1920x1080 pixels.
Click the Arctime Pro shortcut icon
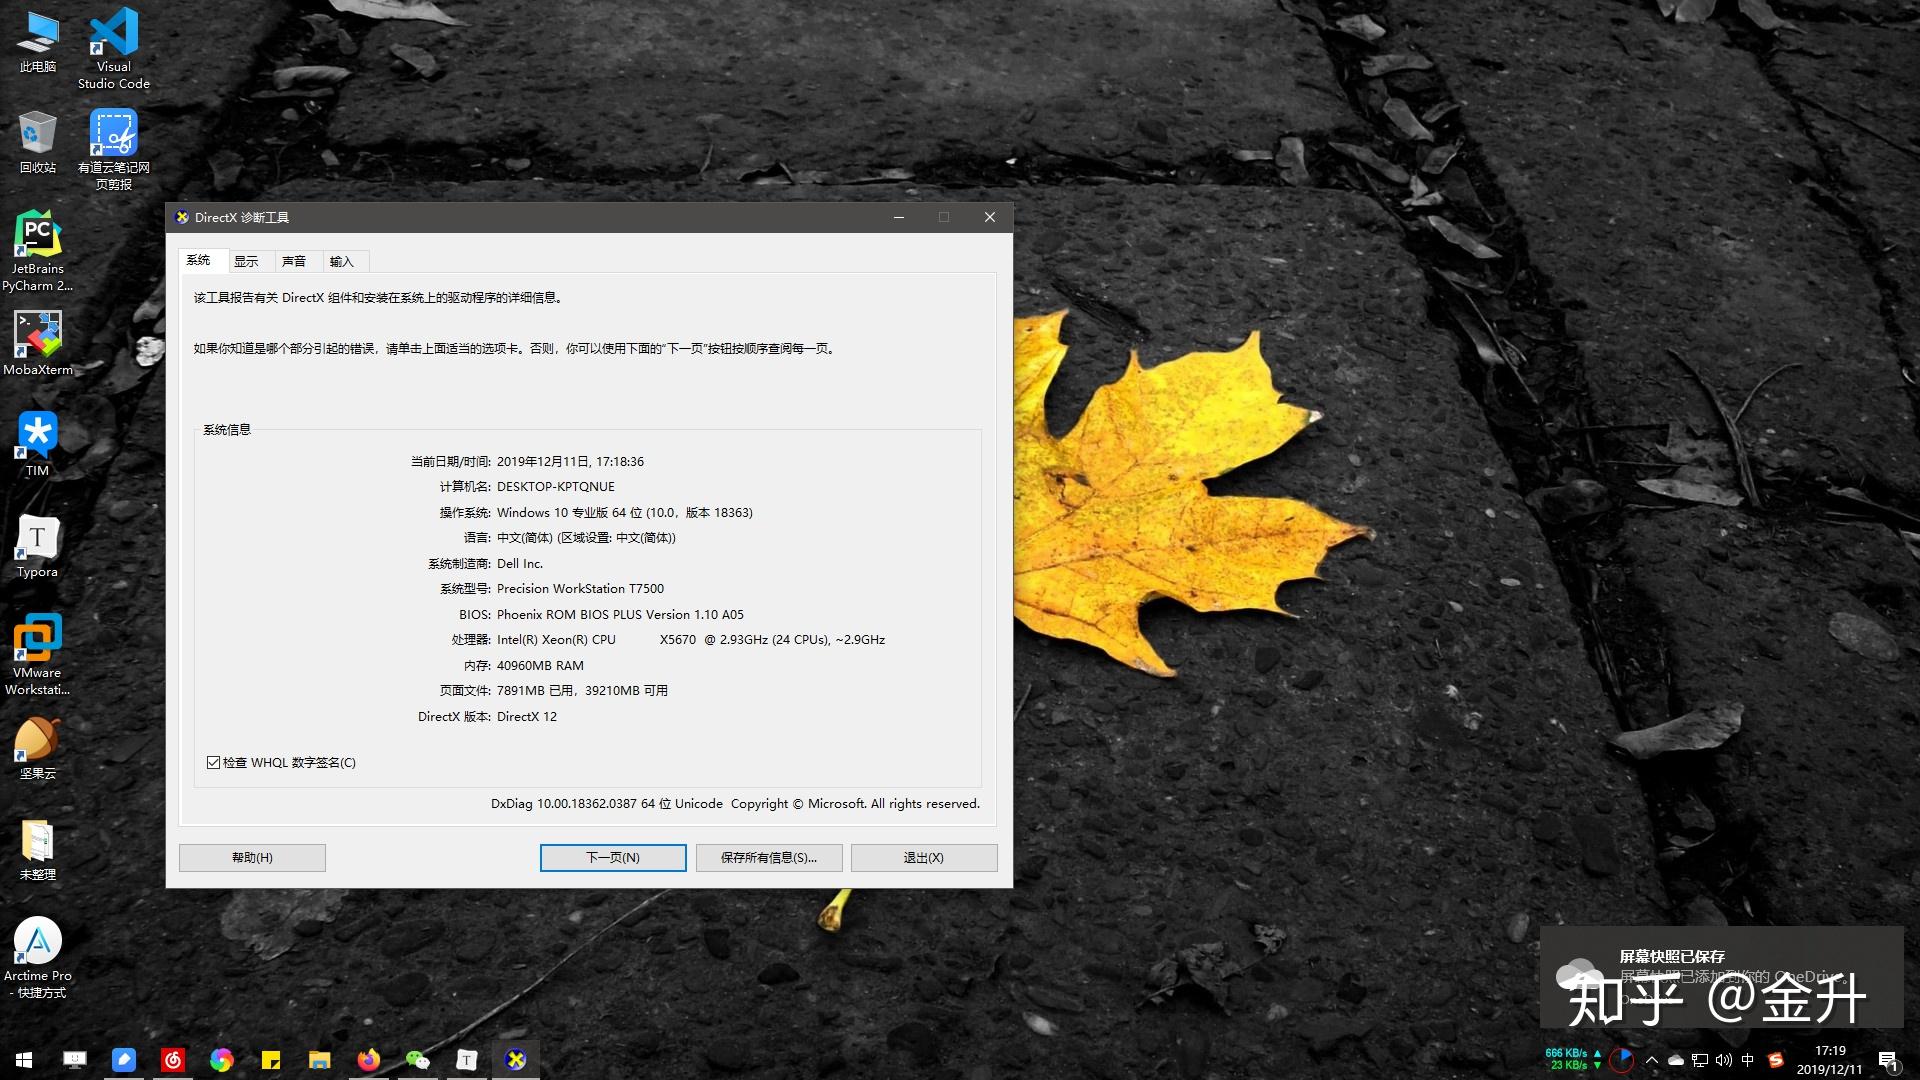click(37, 942)
